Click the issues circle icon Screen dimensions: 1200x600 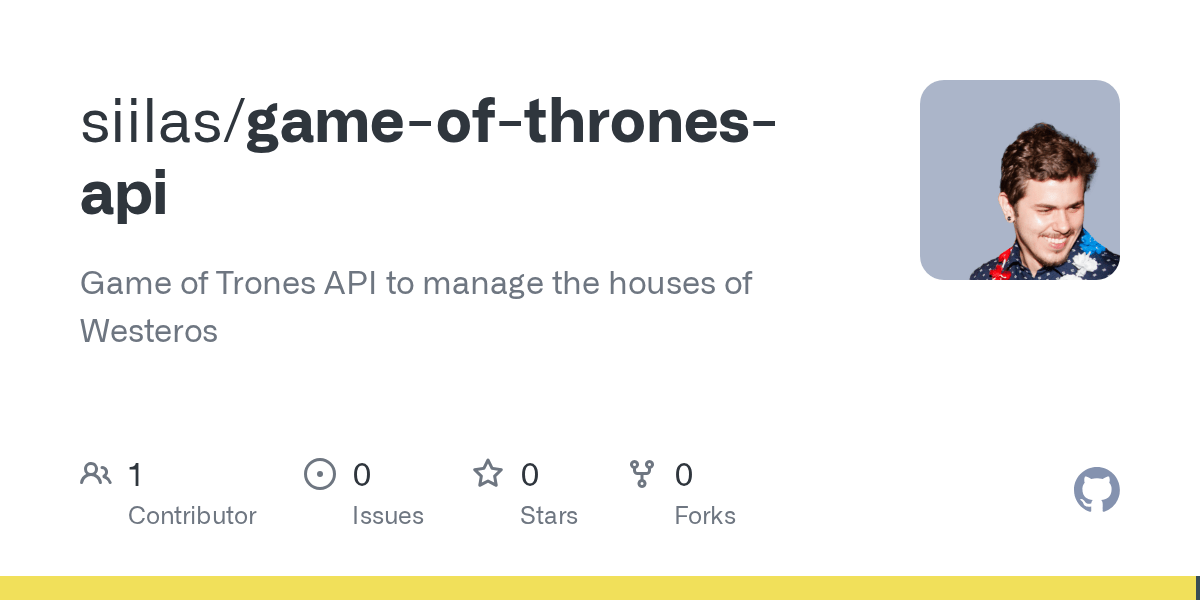tap(320, 474)
